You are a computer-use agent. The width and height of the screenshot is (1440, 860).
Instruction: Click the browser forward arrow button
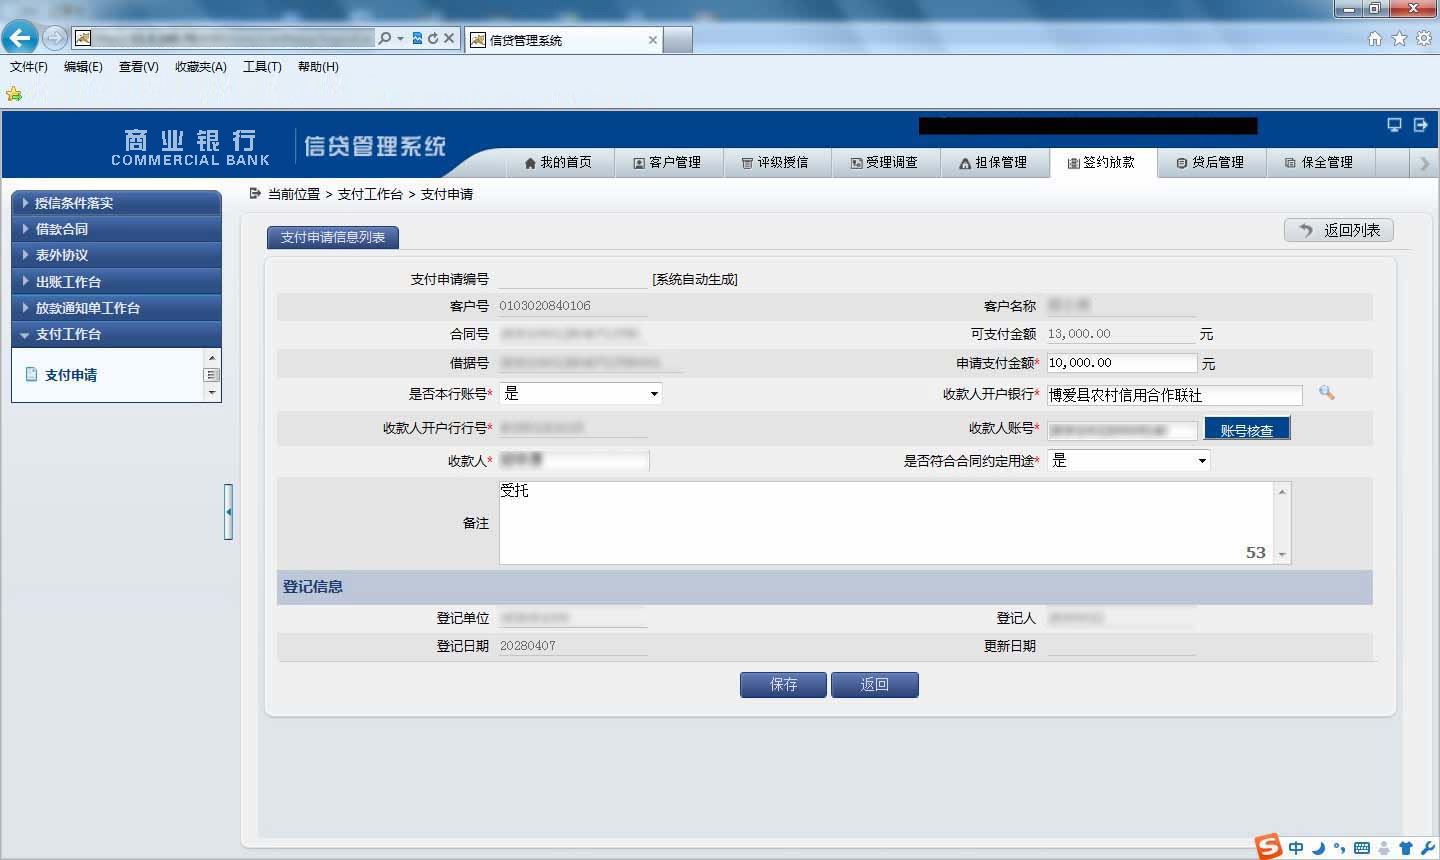point(54,38)
